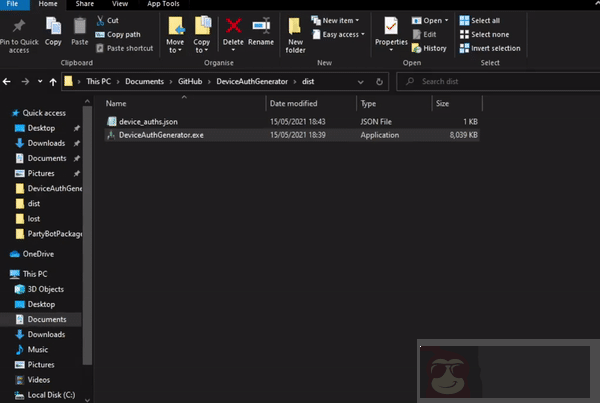Click the Copy icon in Clipboard group
This screenshot has width=600, height=403.
click(53, 27)
